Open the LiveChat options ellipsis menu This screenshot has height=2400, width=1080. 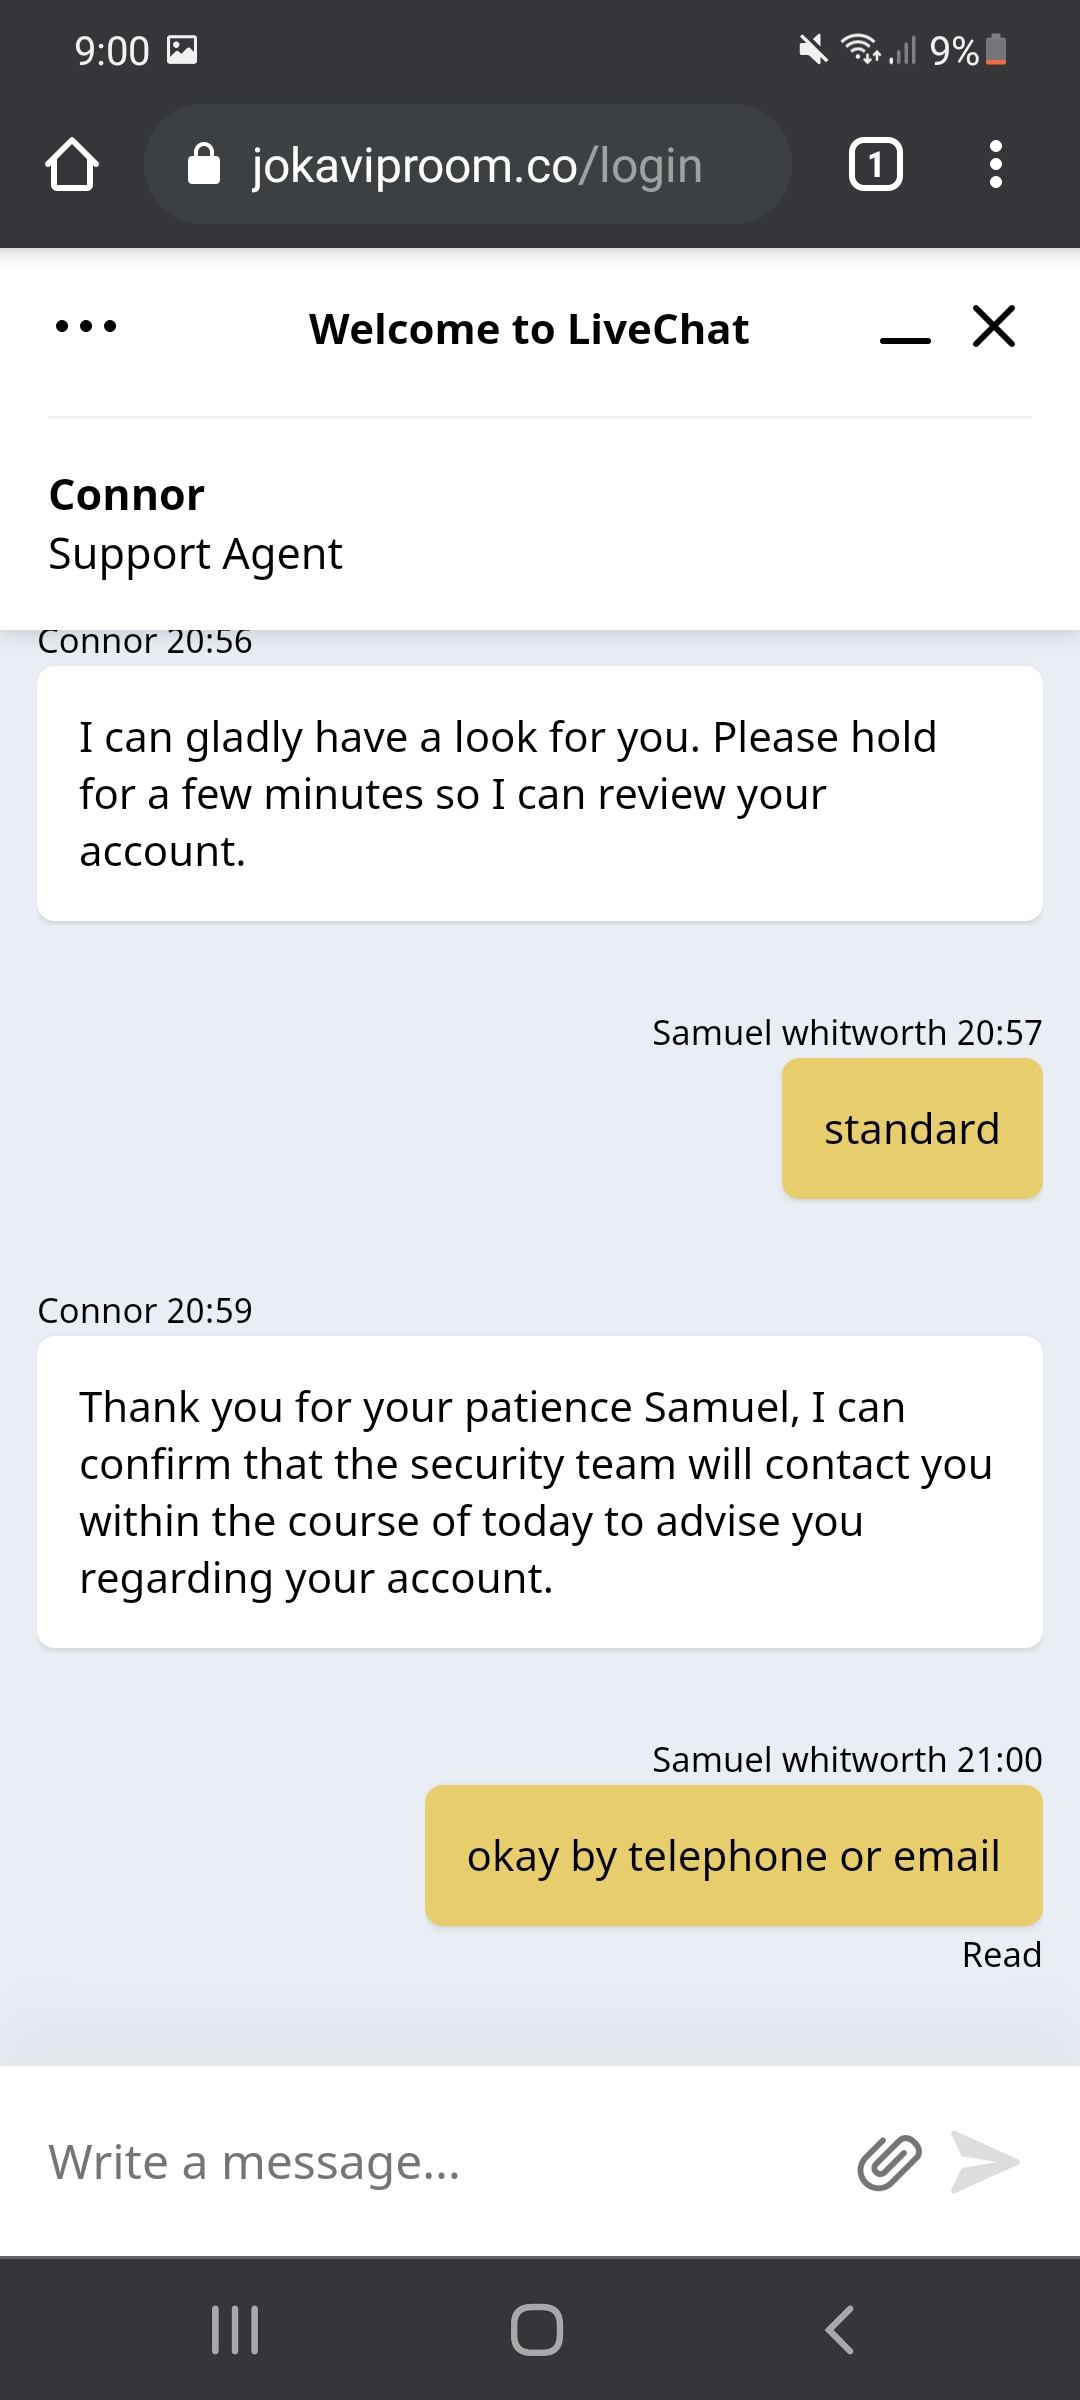pos(86,327)
